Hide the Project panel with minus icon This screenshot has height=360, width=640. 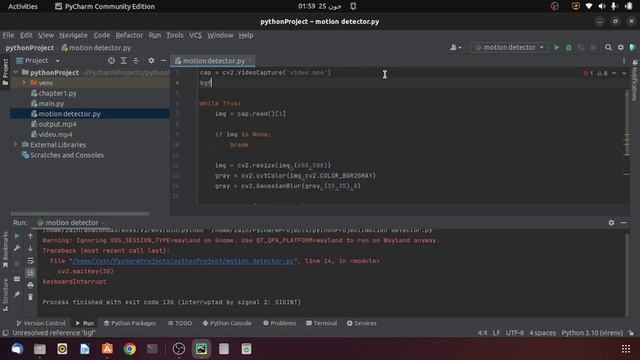163,60
